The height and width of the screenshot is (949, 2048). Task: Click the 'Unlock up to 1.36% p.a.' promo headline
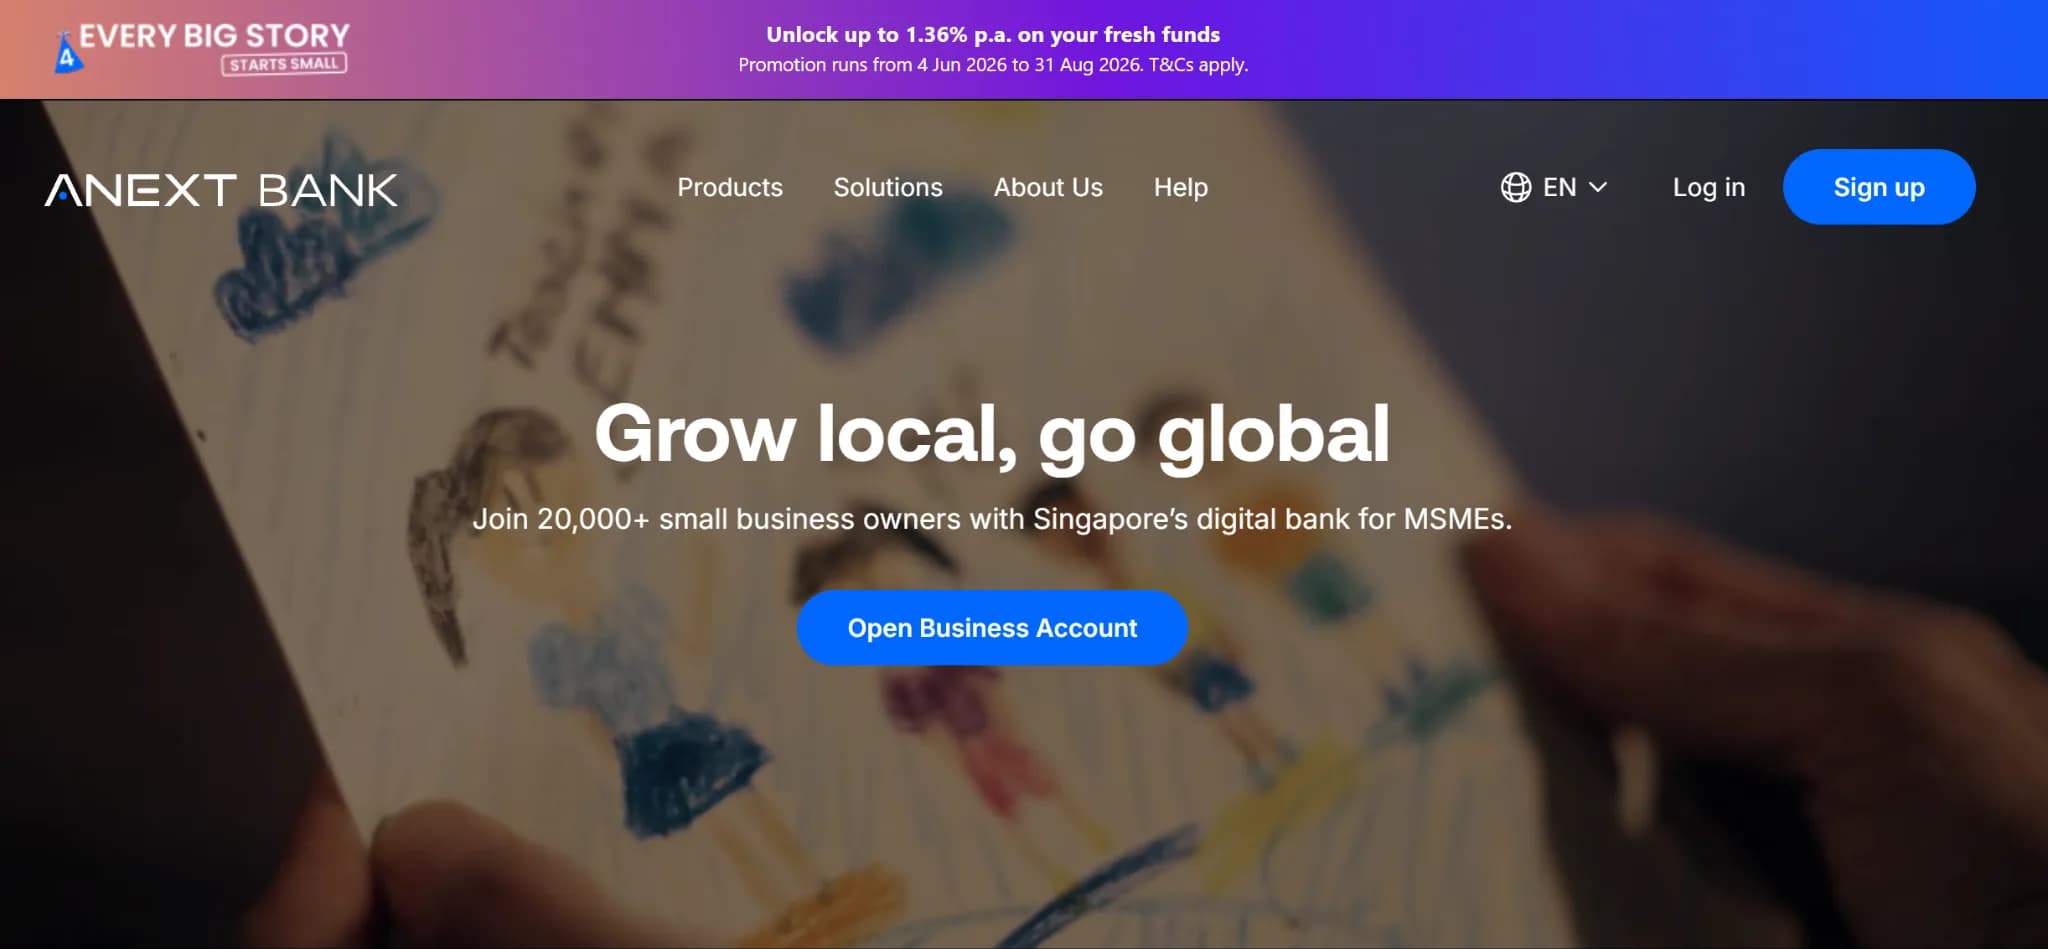pos(993,34)
